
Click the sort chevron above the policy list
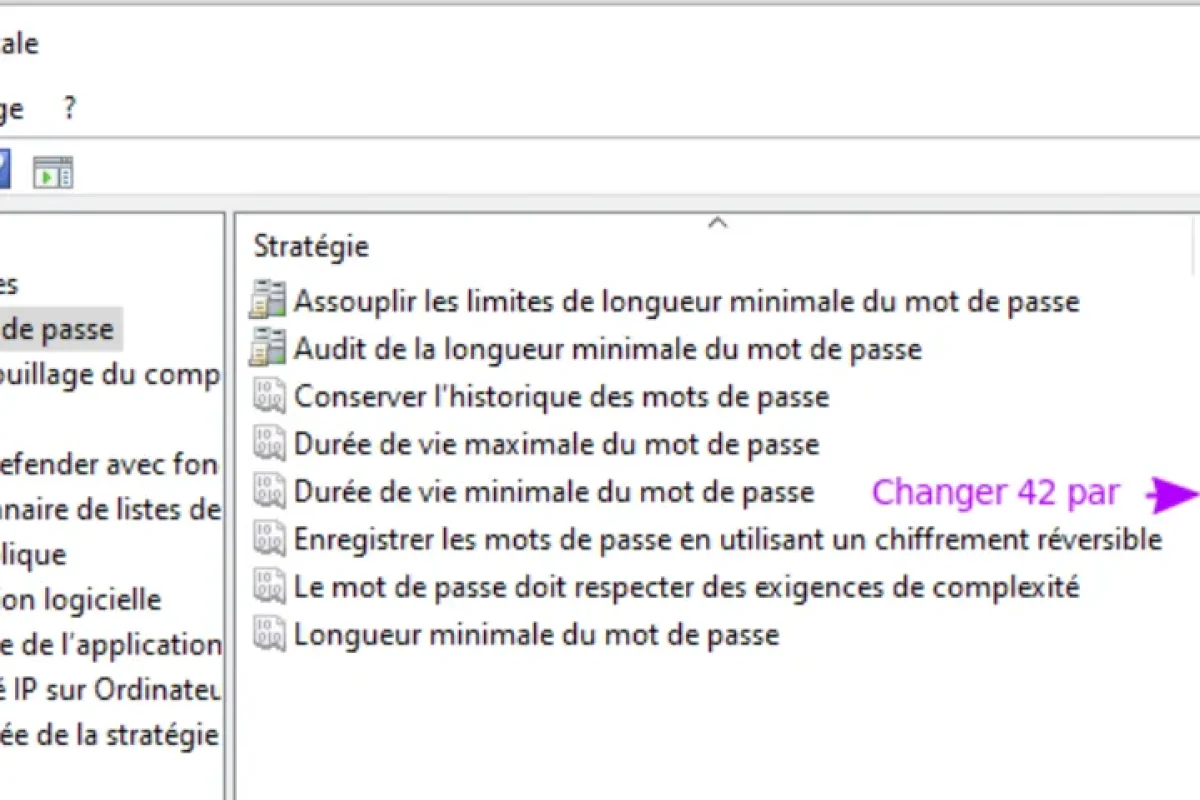(x=717, y=224)
